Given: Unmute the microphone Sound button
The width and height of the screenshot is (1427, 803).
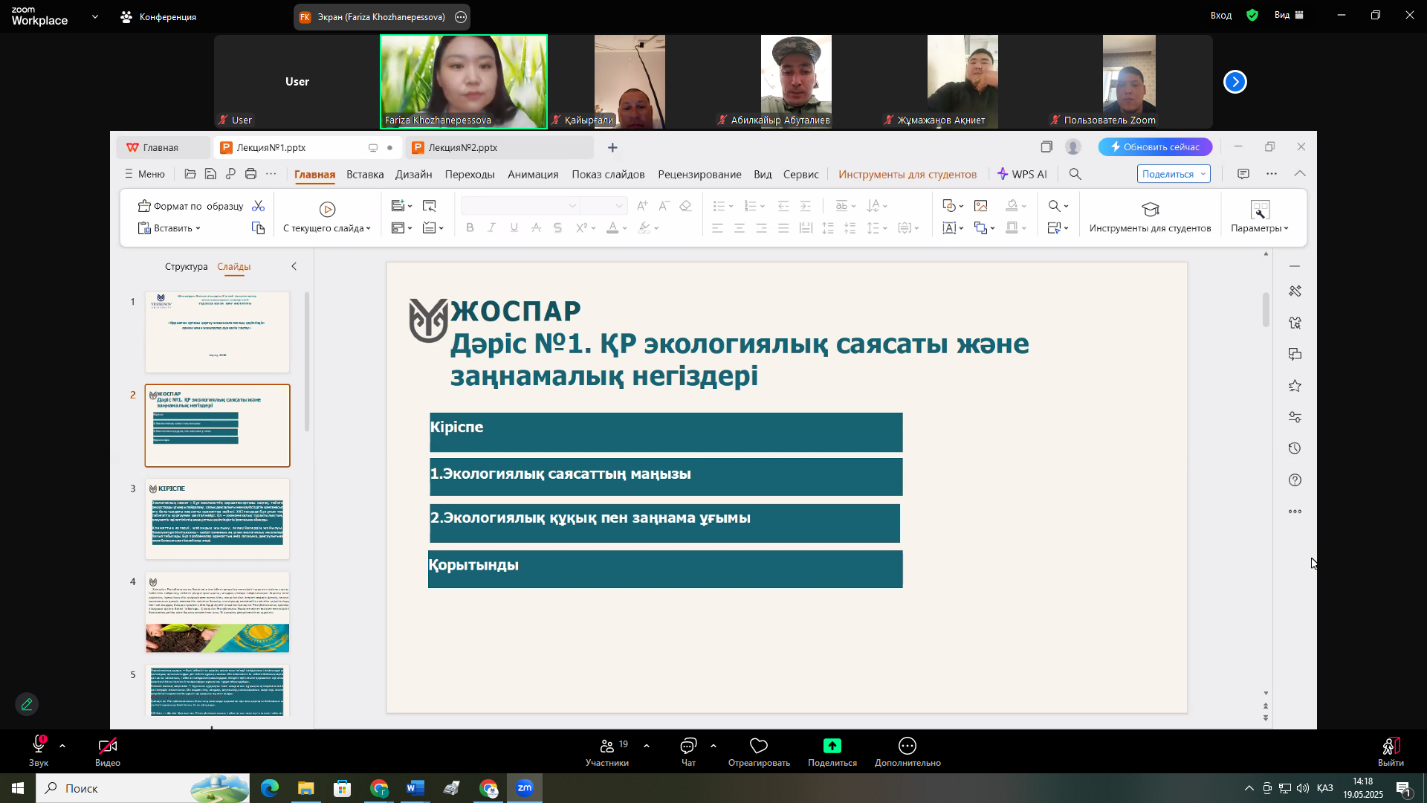Looking at the screenshot, I should (x=39, y=746).
